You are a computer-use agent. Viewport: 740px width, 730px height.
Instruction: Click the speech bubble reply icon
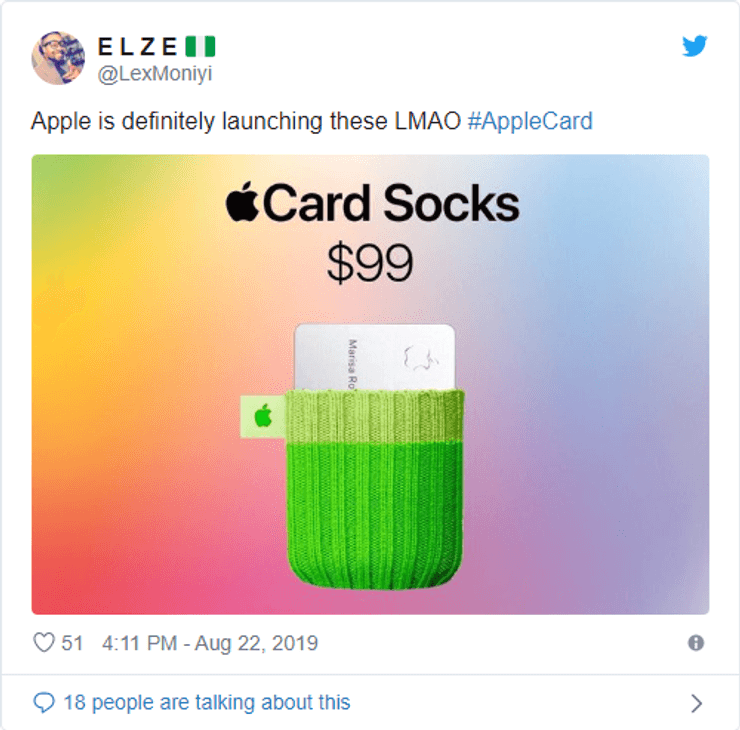coord(44,703)
